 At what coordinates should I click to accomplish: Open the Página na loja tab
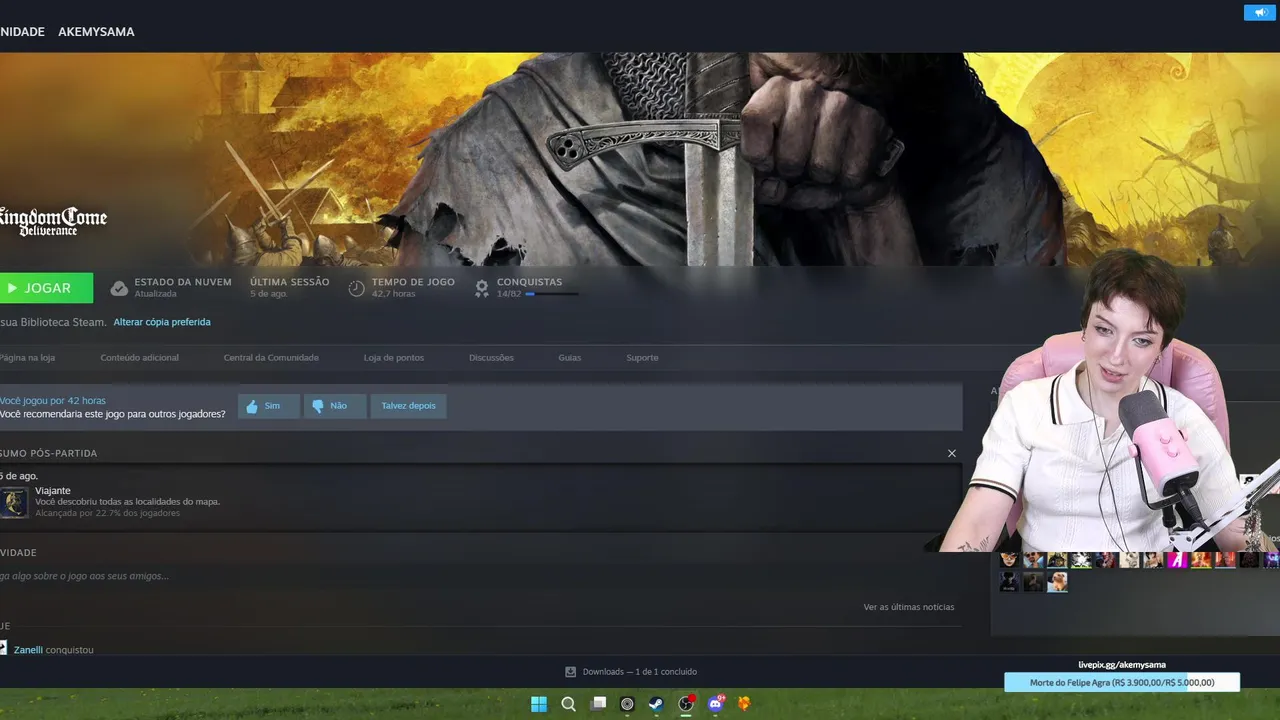(27, 357)
